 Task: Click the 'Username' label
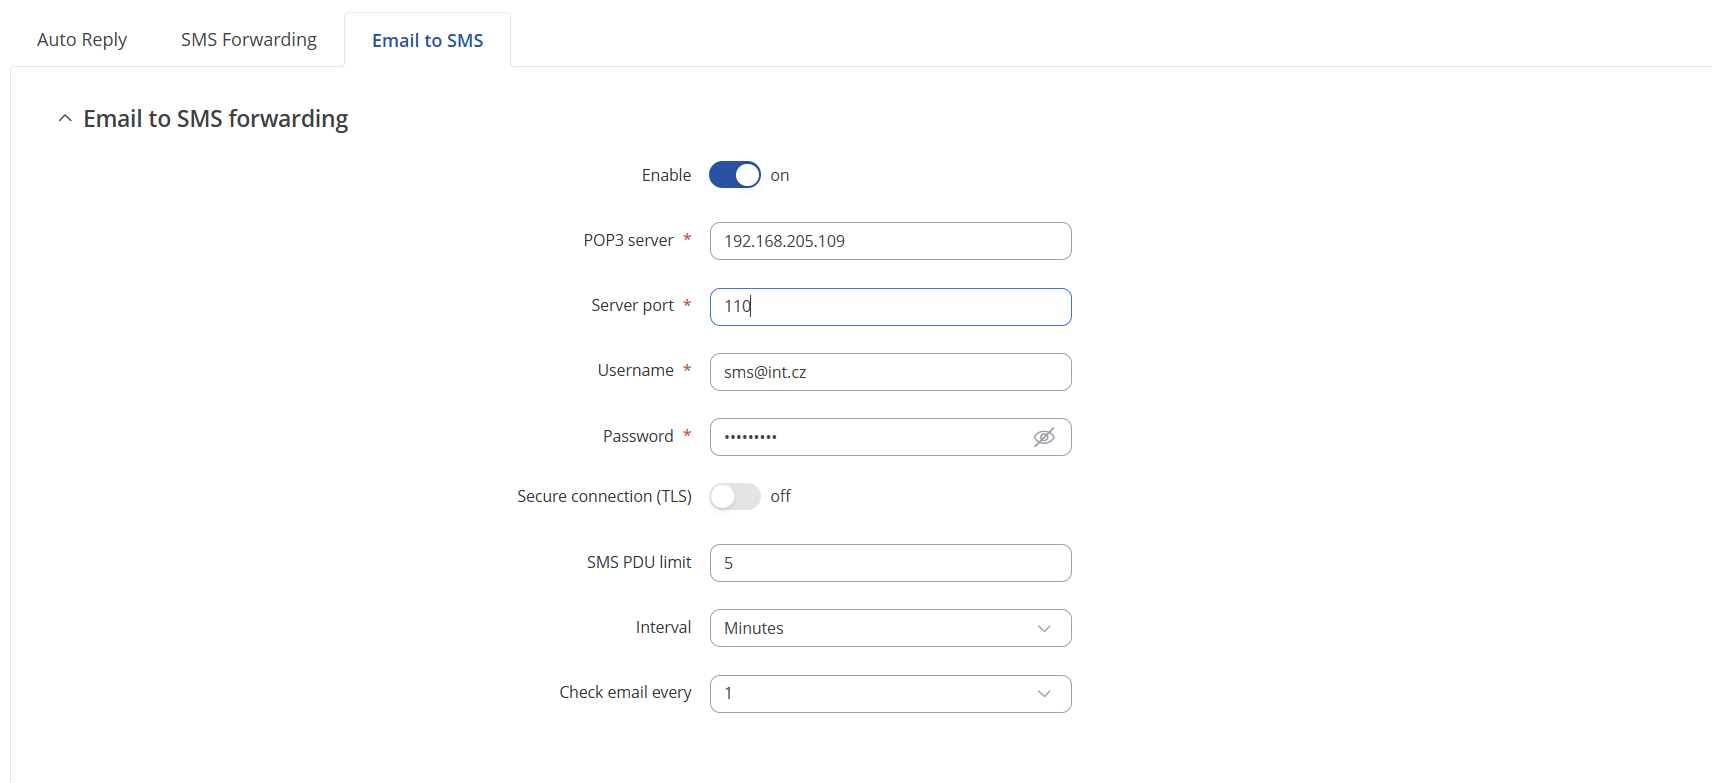635,370
